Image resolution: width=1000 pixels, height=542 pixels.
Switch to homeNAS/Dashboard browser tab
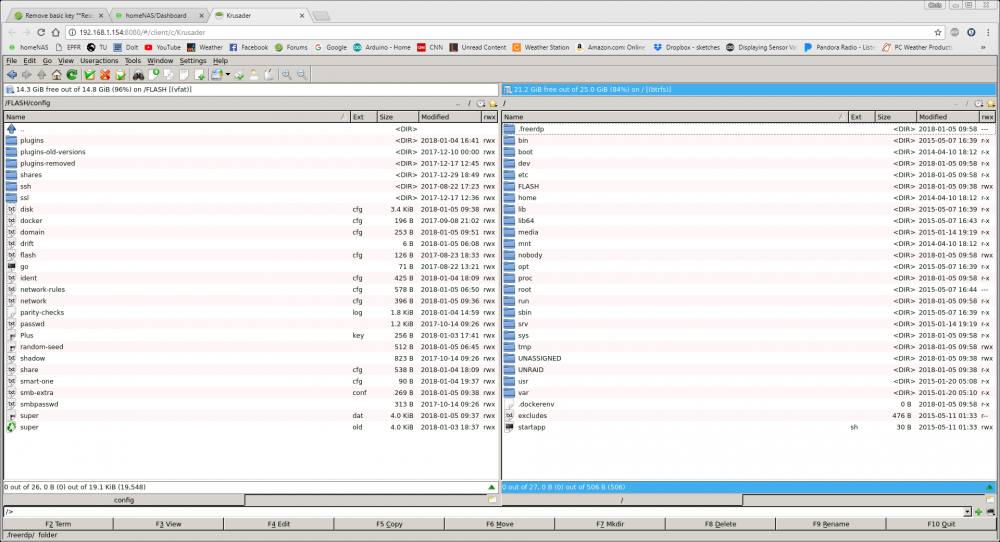pos(158,15)
